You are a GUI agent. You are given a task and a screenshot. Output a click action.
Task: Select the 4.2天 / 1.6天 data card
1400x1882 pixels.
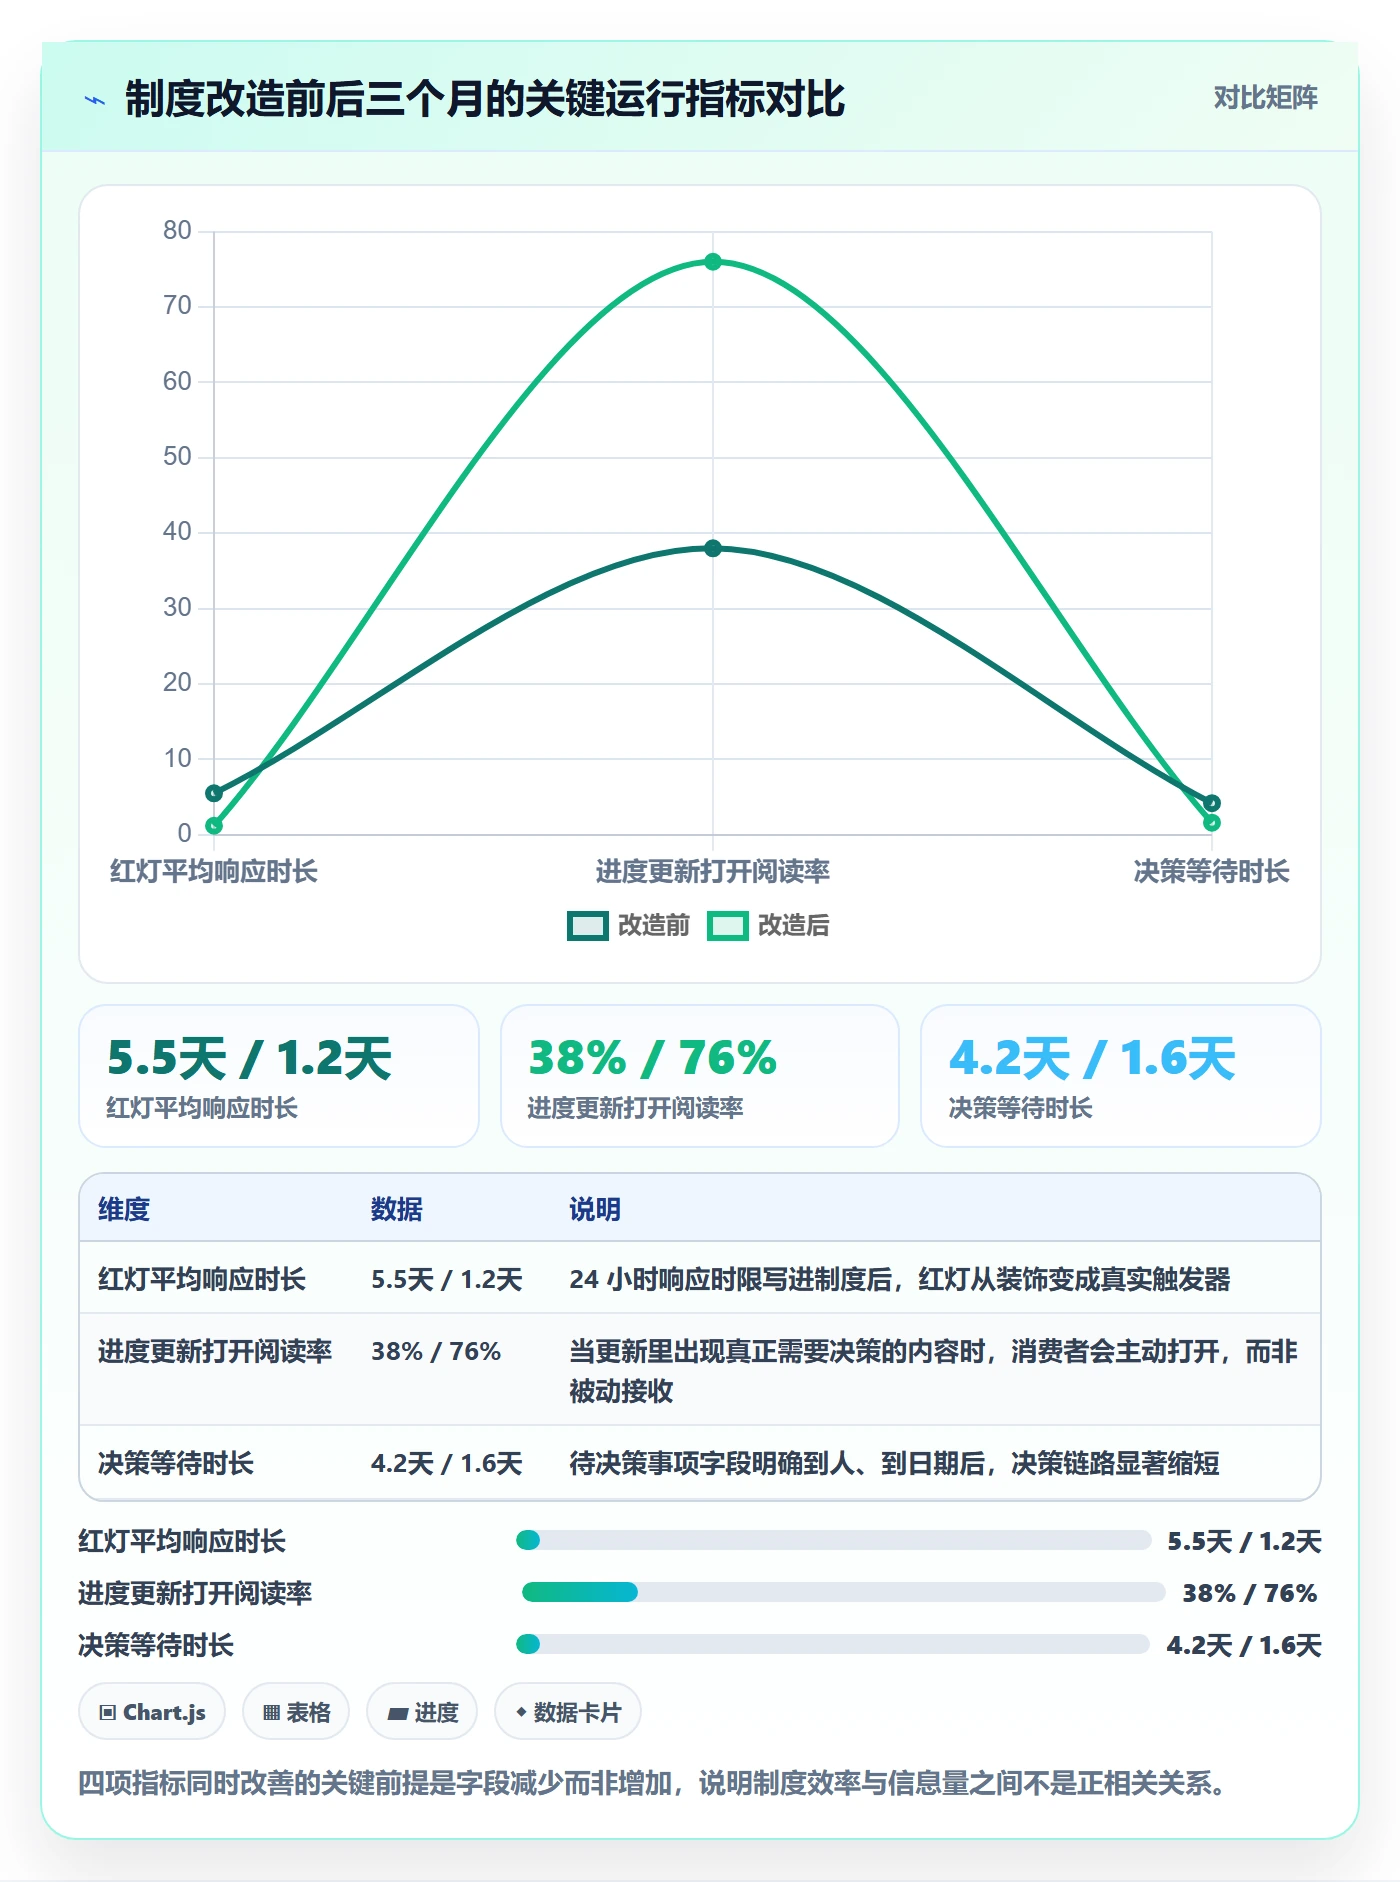click(1121, 1076)
